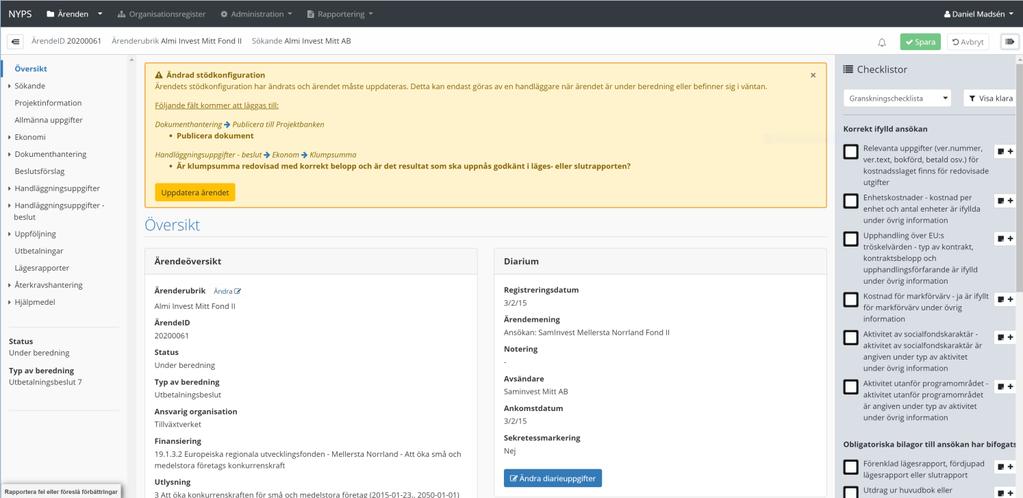This screenshot has height=498, width=1023.
Task: Open the Rapportering dropdown menu
Action: pos(341,14)
